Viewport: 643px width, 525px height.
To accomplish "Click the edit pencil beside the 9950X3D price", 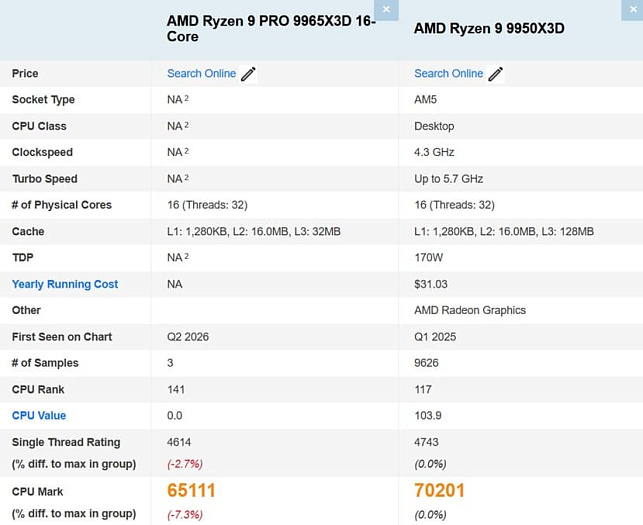I will click(495, 74).
